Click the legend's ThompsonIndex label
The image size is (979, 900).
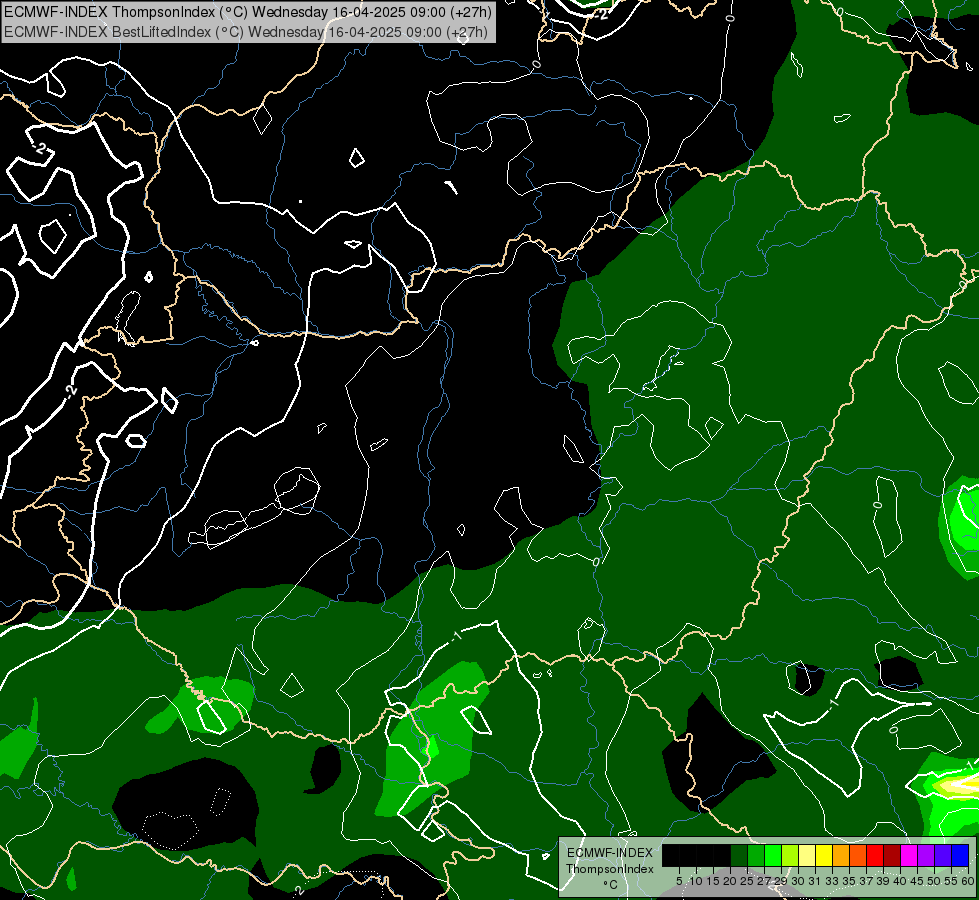point(610,869)
